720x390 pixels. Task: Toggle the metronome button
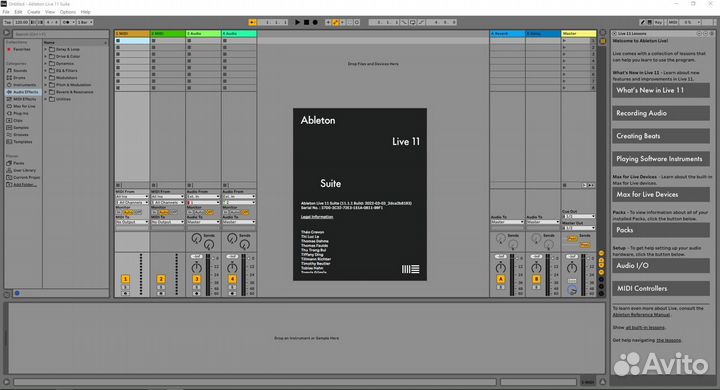pyautogui.click(x=67, y=22)
